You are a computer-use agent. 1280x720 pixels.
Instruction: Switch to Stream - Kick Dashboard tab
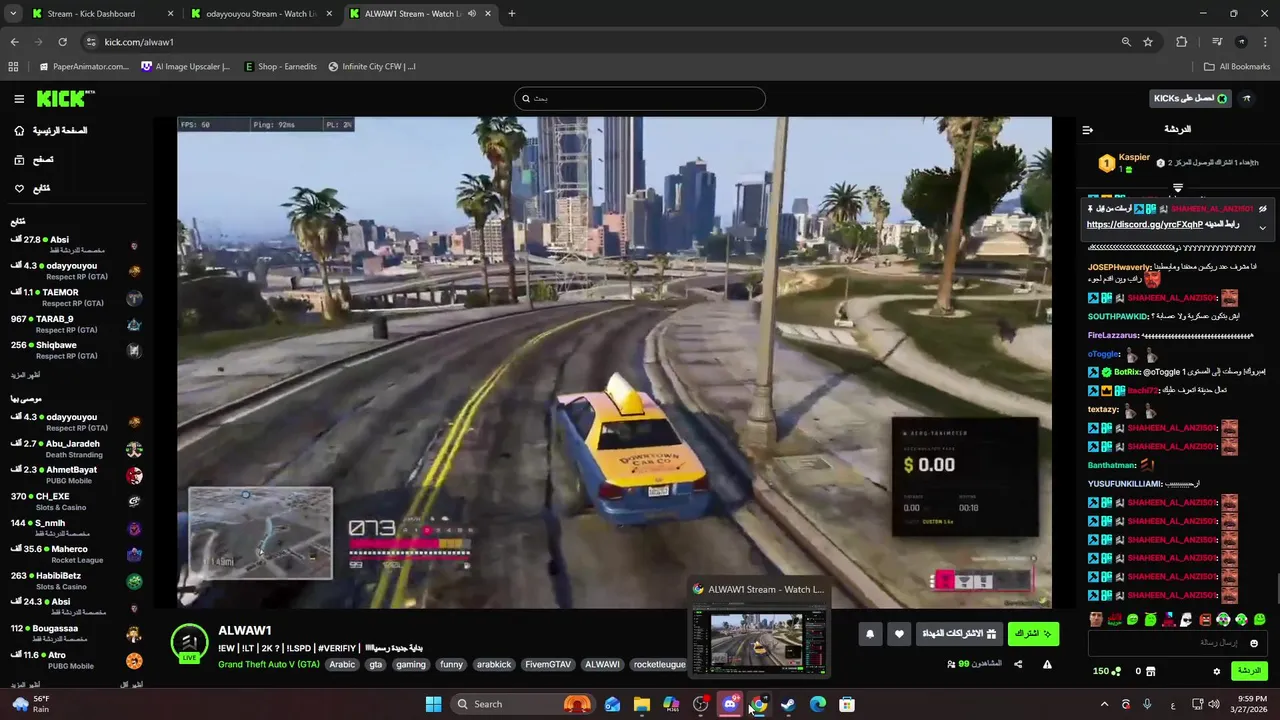[103, 14]
